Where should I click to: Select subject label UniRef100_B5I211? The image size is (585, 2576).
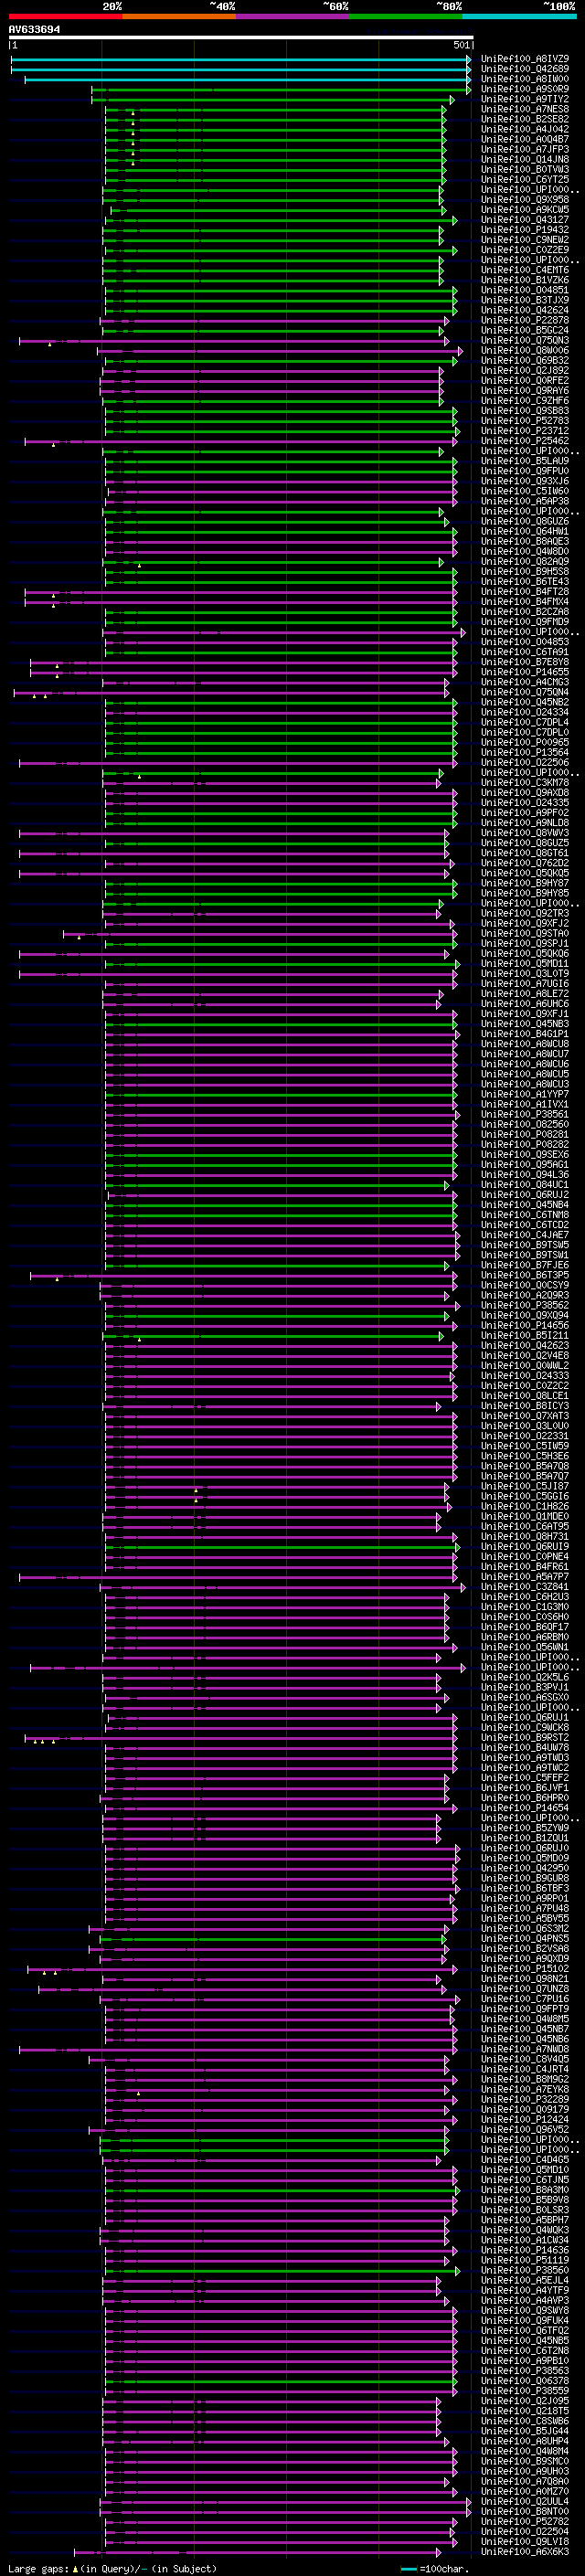pos(525,1335)
